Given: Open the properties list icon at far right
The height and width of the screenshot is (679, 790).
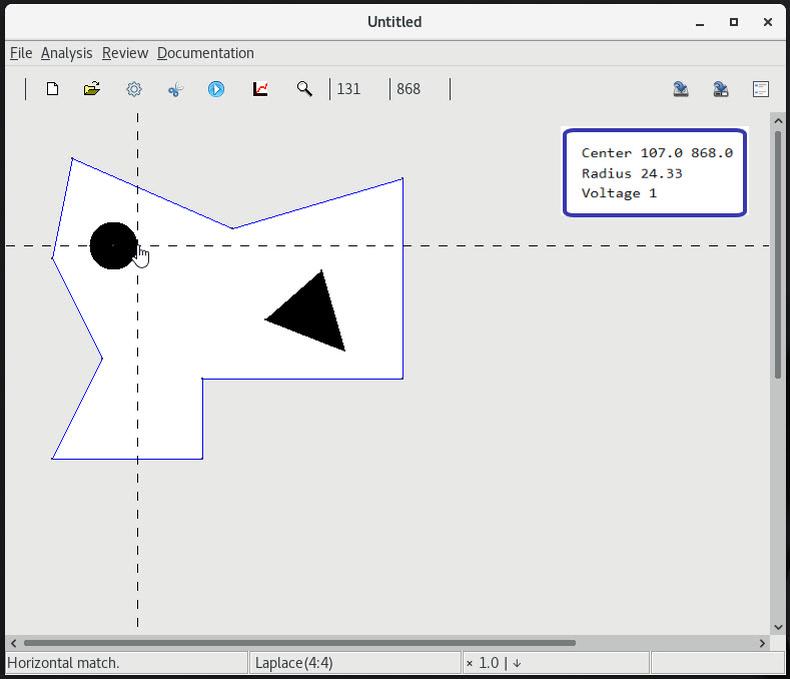Looking at the screenshot, I should click(760, 89).
